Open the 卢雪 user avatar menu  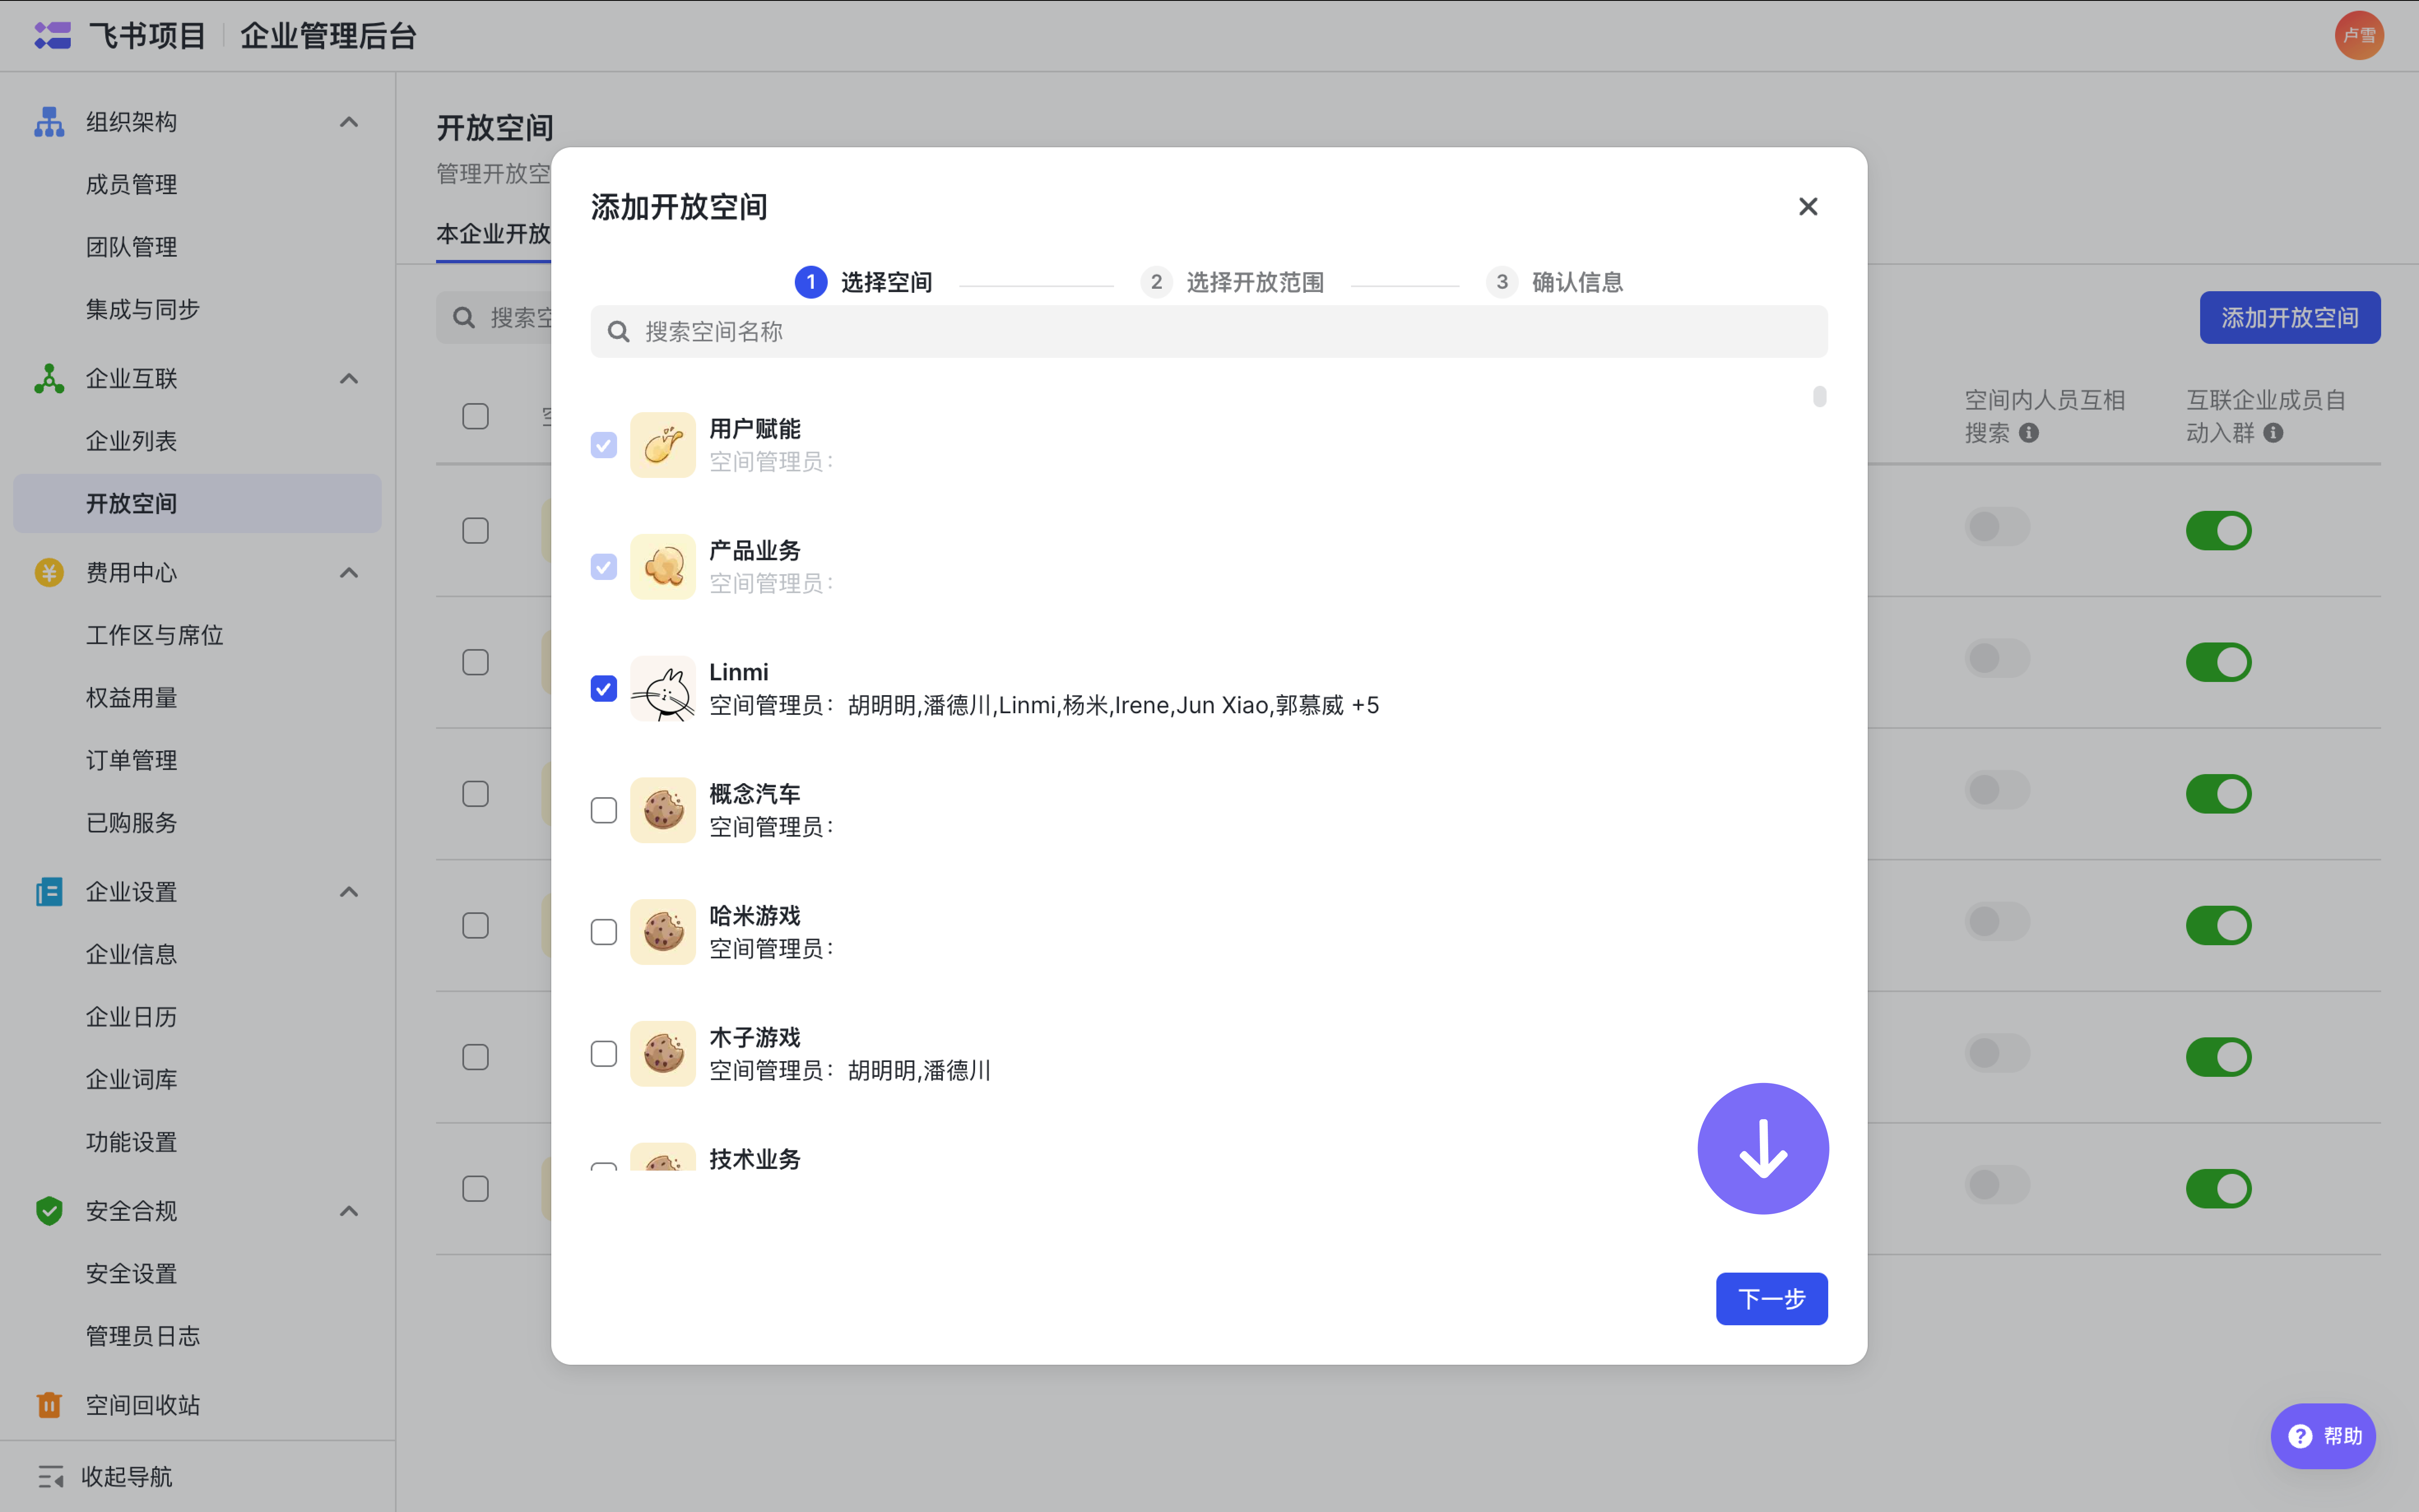click(x=2359, y=36)
